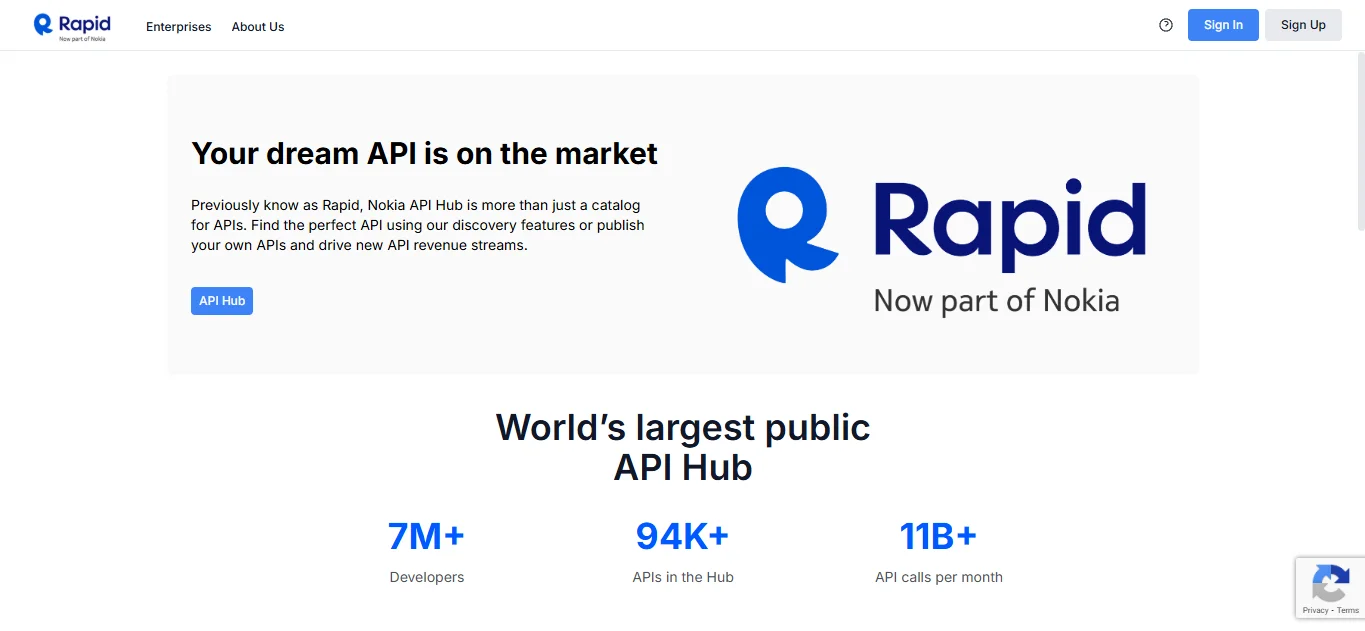The height and width of the screenshot is (631, 1365).
Task: Click the Sign Up button
Action: (1302, 24)
